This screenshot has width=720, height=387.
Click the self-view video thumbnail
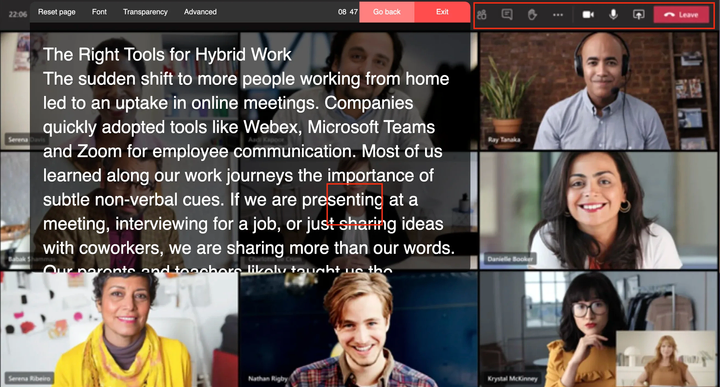(x=666, y=359)
